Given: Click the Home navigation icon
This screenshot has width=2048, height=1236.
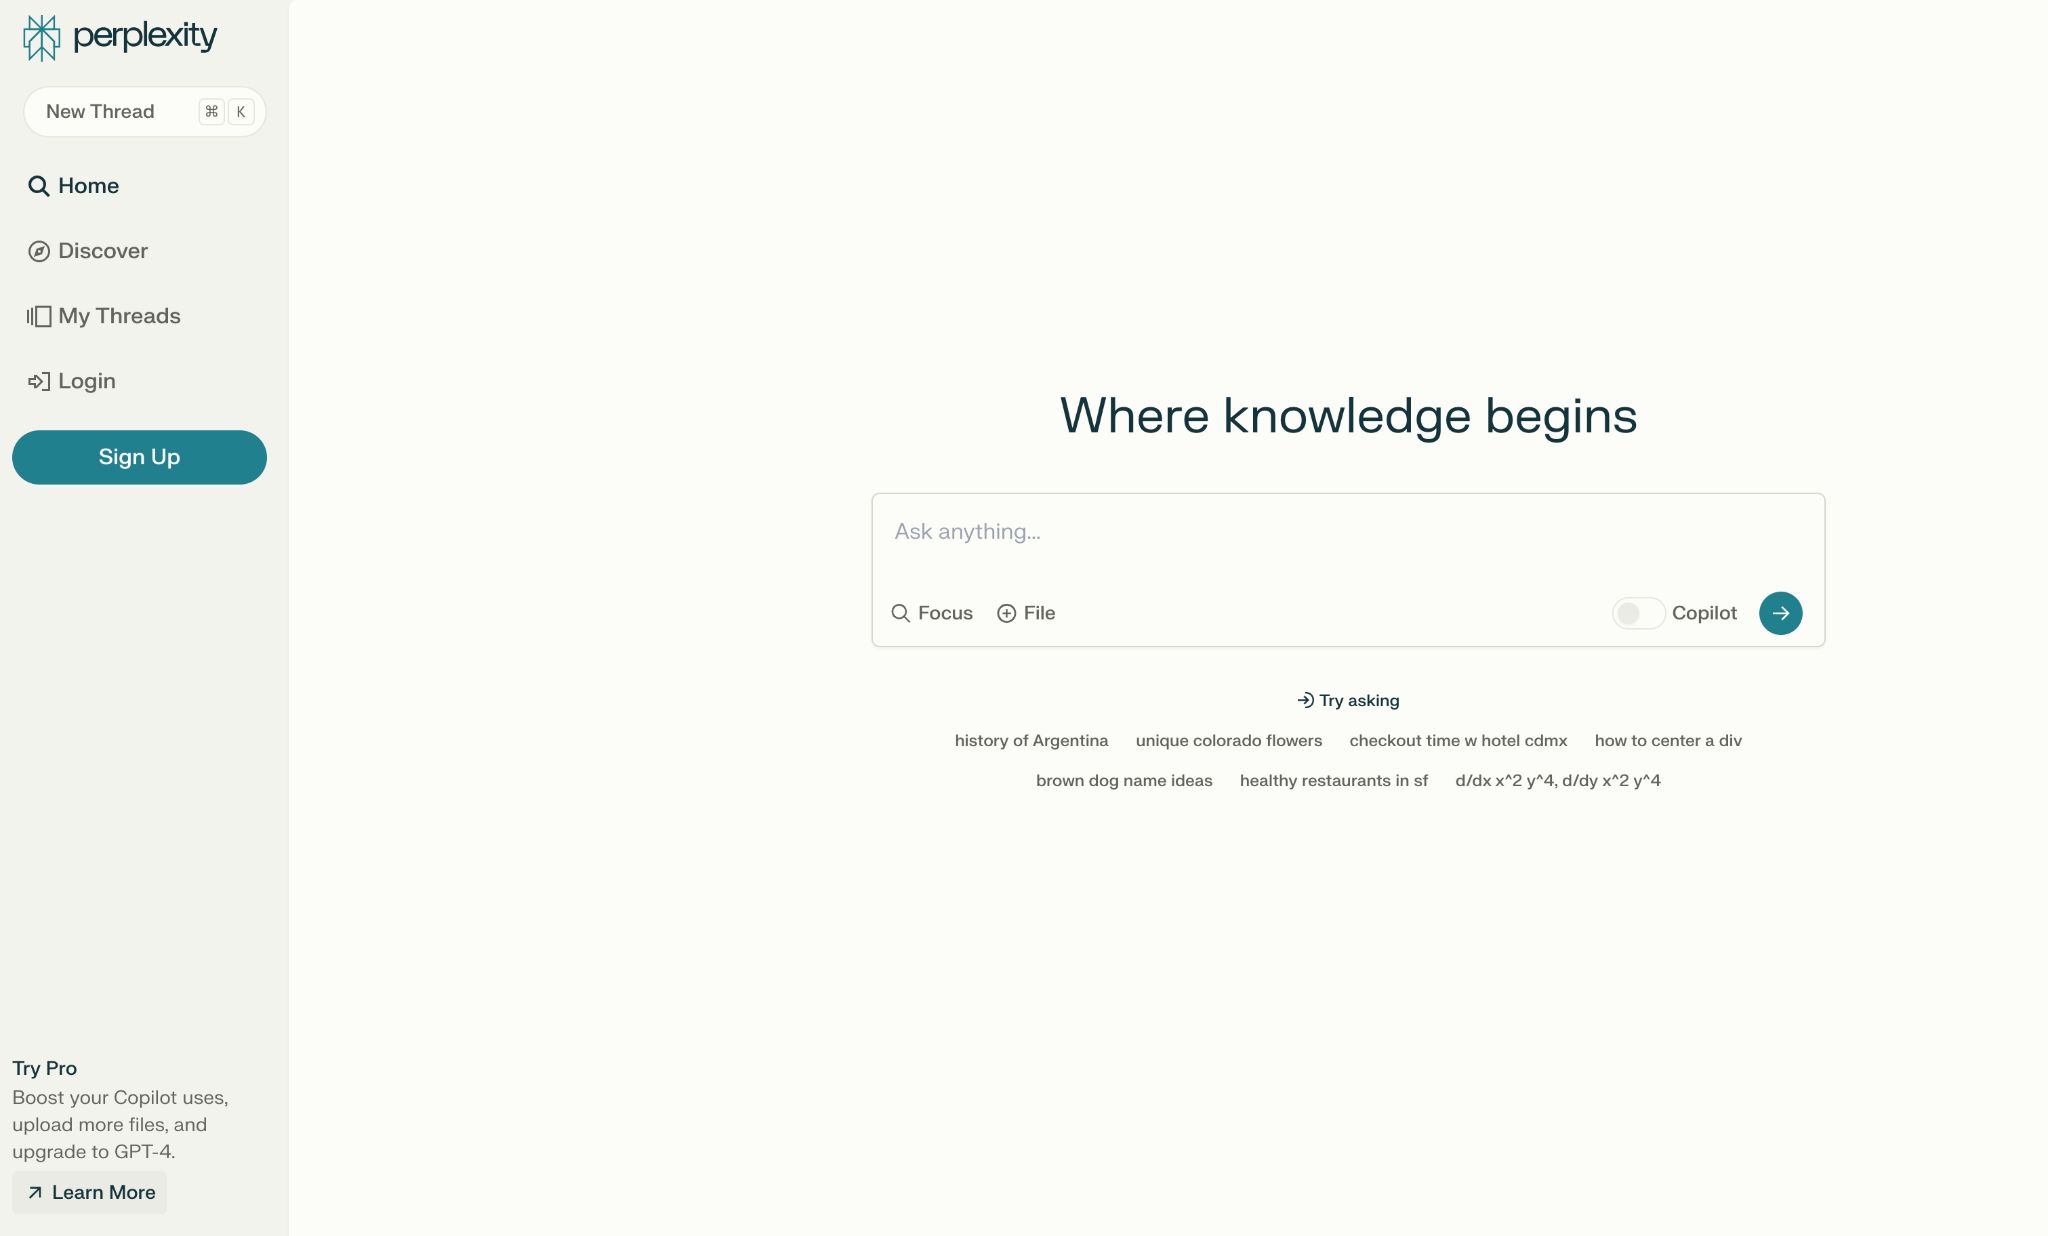Looking at the screenshot, I should (37, 184).
